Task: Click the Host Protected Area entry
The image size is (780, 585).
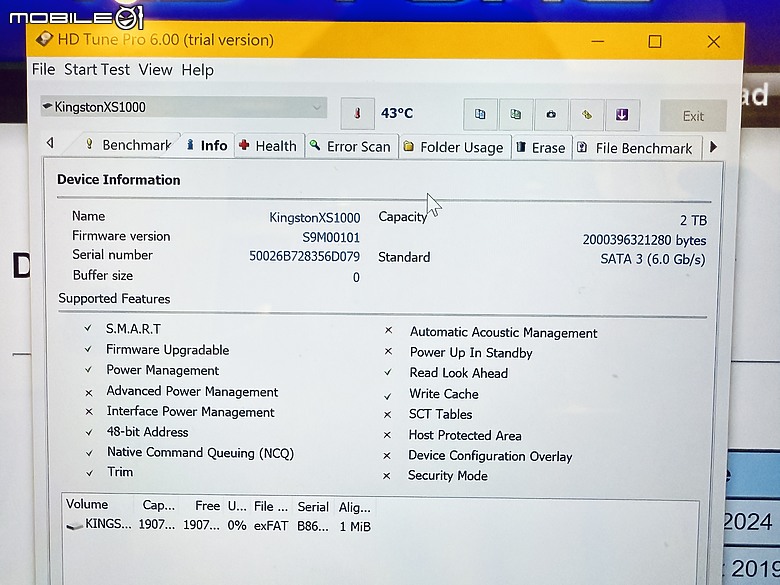Action: coord(465,435)
